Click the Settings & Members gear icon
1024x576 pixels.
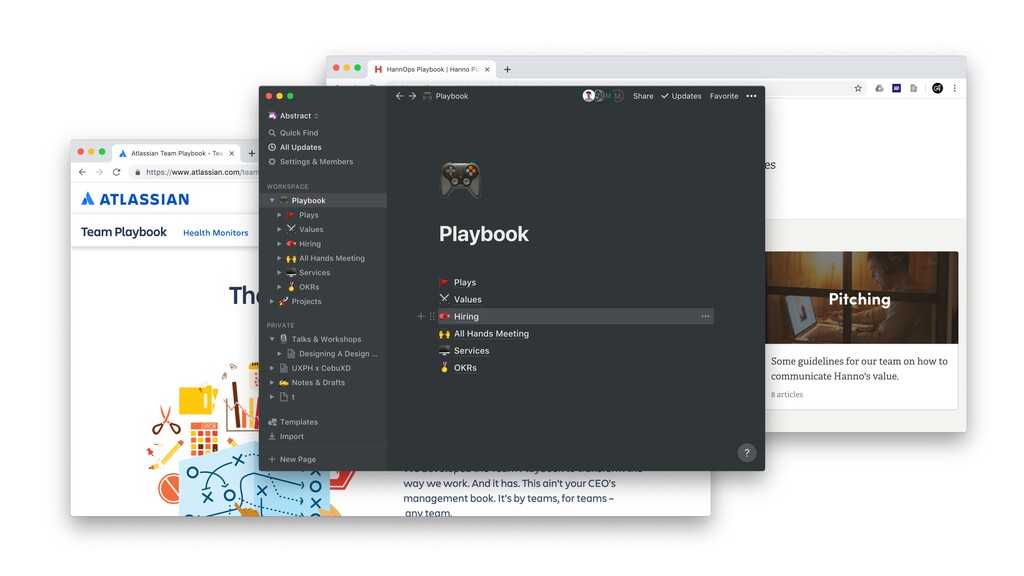pos(272,161)
